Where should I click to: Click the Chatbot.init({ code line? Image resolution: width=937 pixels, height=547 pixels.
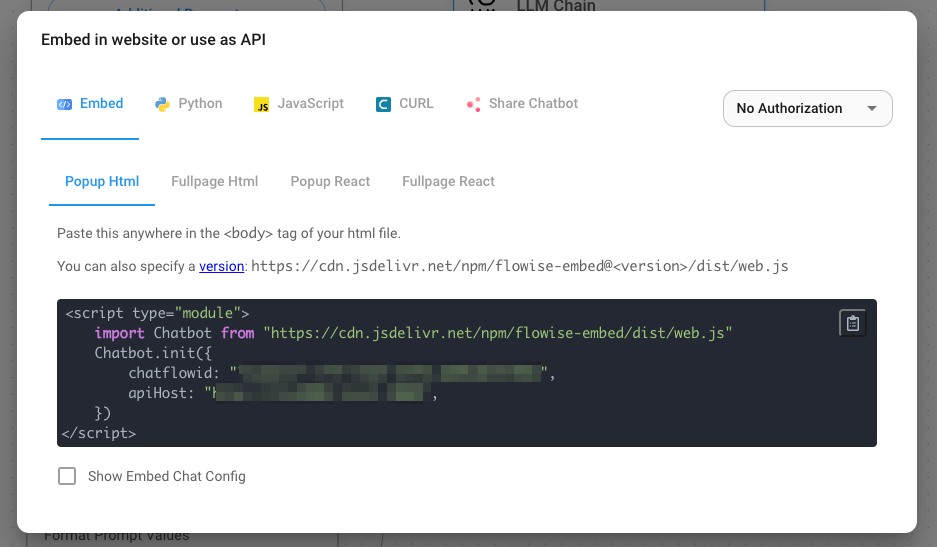[153, 353]
